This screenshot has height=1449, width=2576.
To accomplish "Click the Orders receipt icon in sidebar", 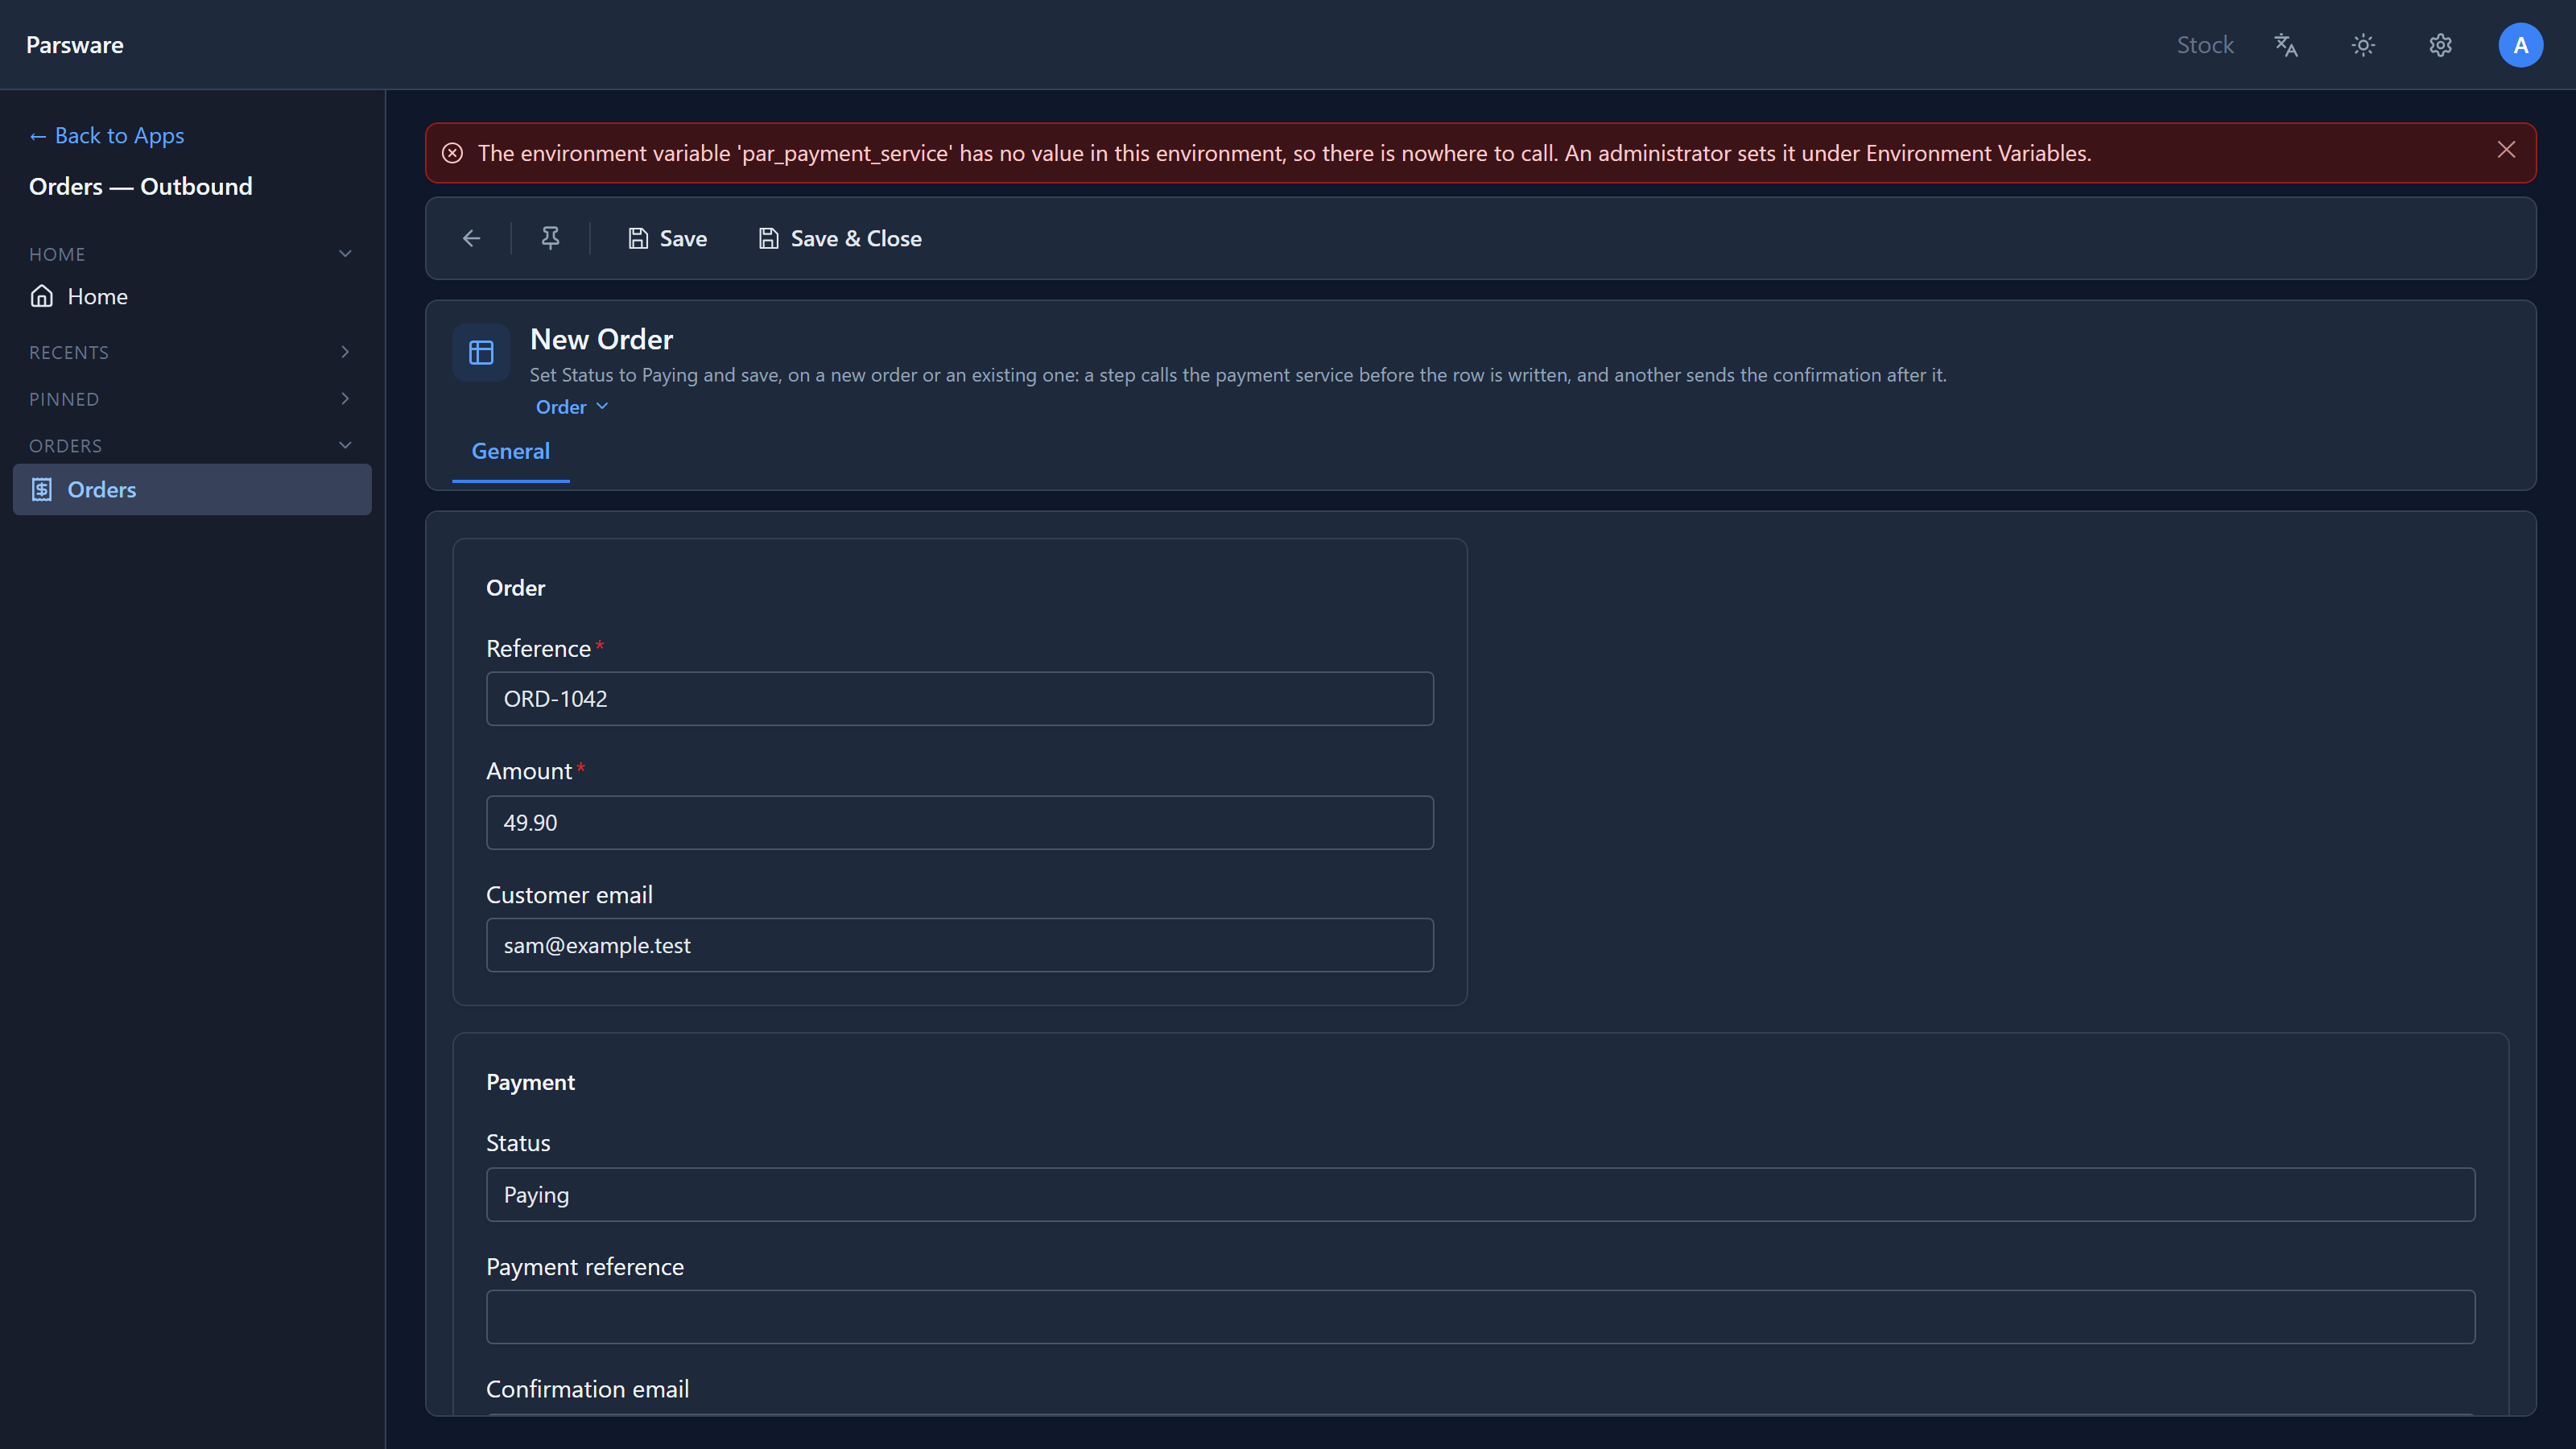I will pyautogui.click(x=42, y=489).
